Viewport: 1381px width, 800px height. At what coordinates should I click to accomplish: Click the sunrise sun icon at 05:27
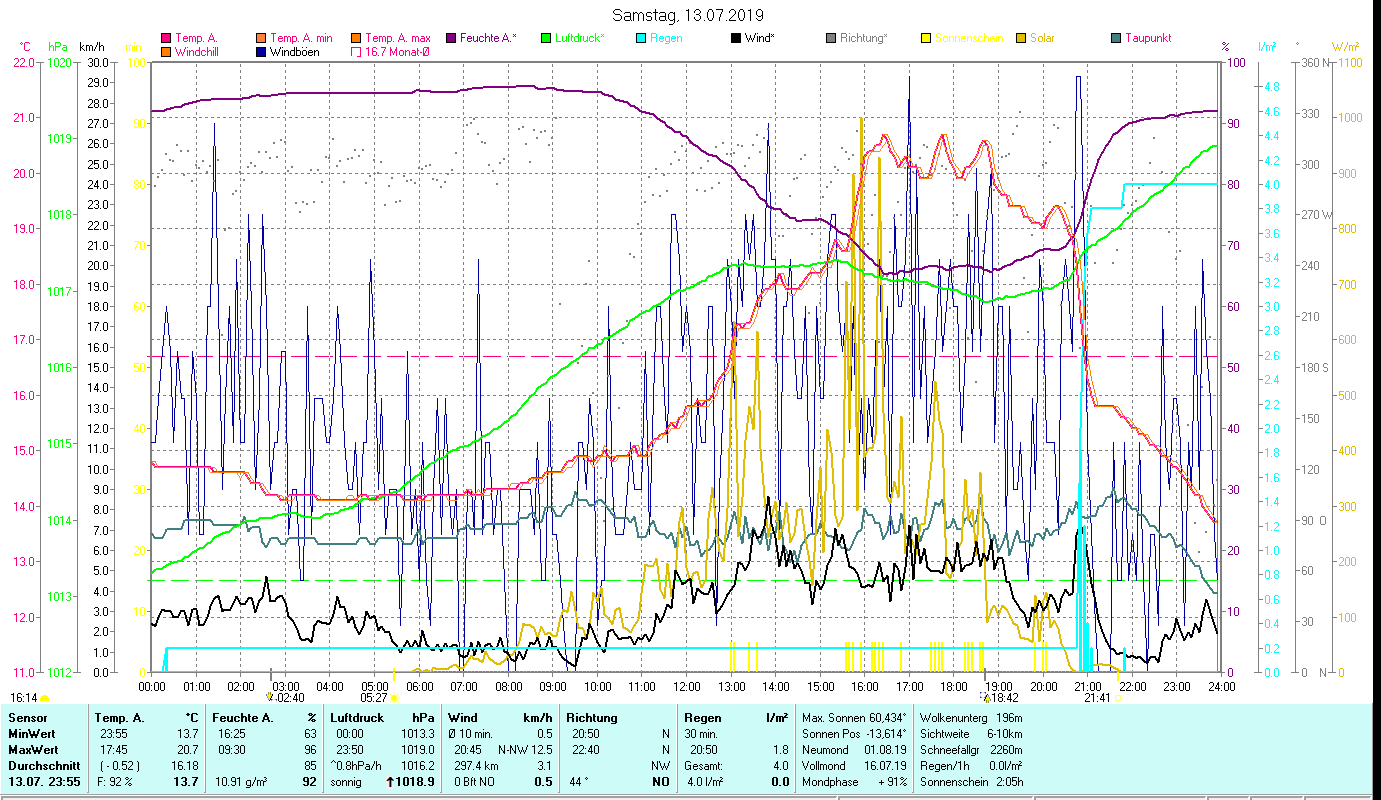[x=394, y=698]
